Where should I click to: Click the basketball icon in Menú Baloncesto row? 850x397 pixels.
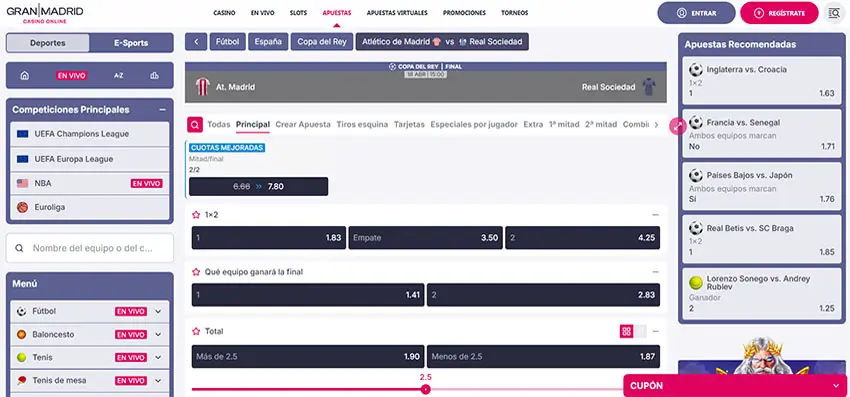point(22,335)
